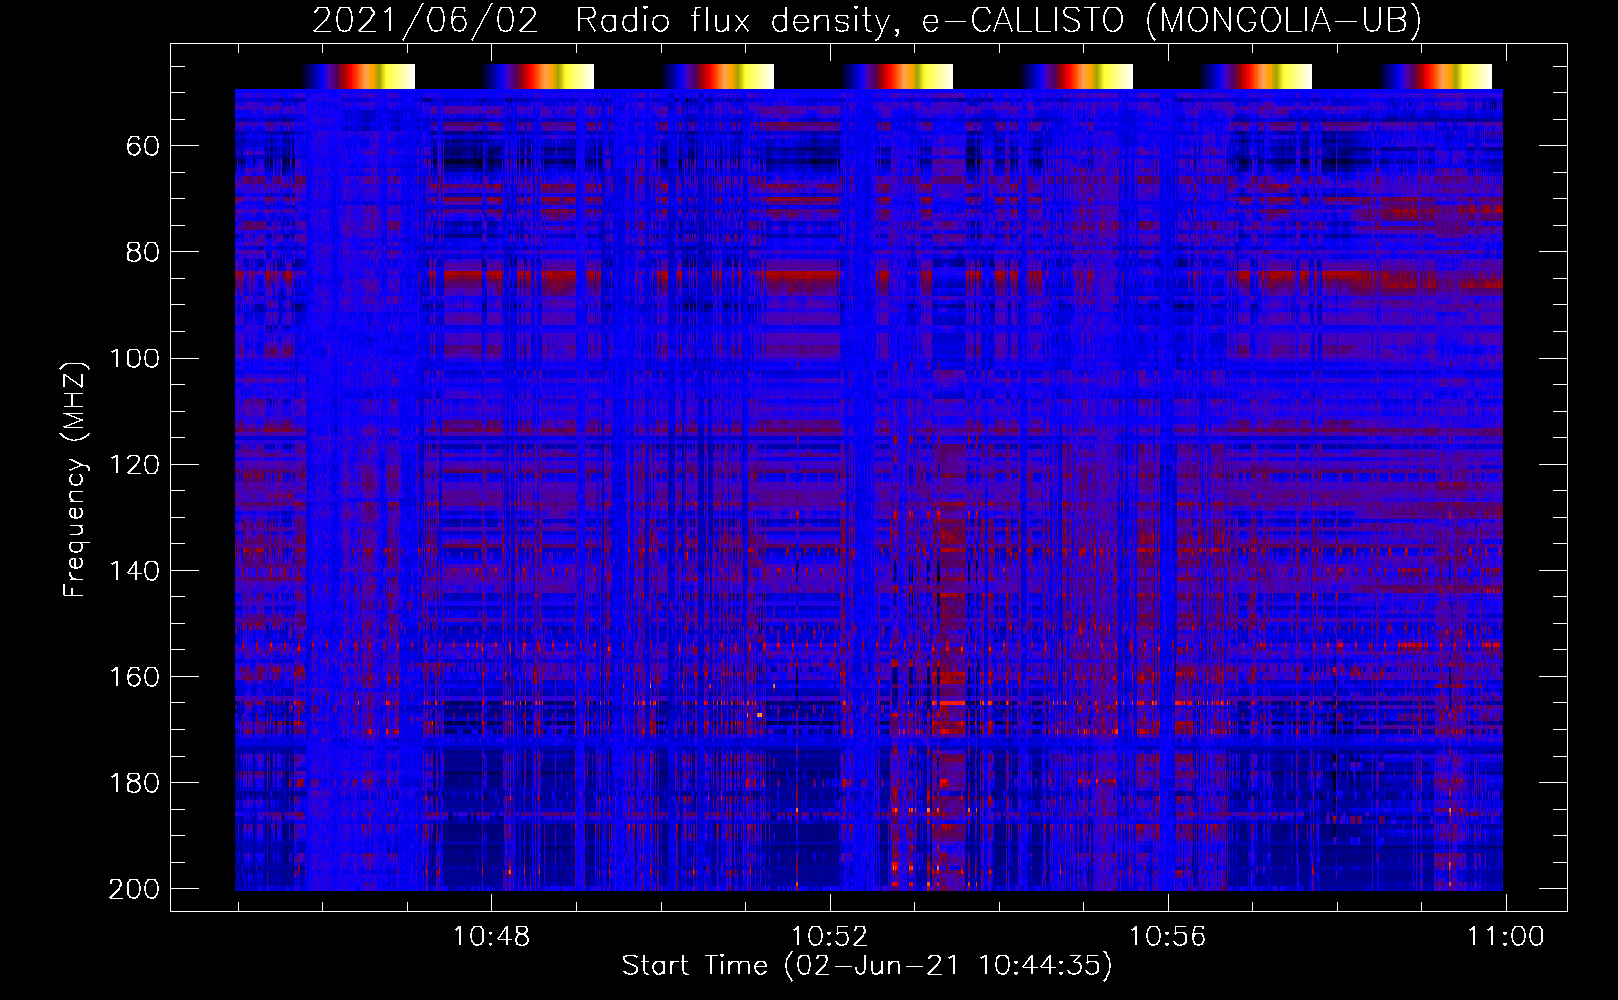The width and height of the screenshot is (1618, 1000).
Task: Click the 180 frequency tick label
Action: (134, 782)
